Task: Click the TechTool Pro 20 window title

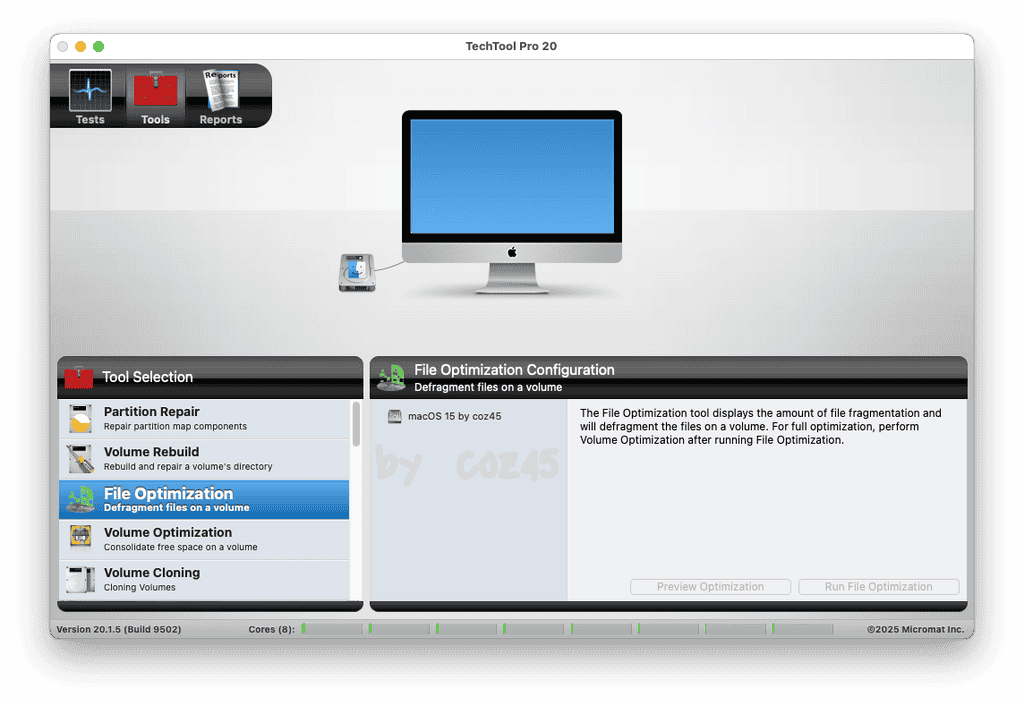Action: (511, 46)
